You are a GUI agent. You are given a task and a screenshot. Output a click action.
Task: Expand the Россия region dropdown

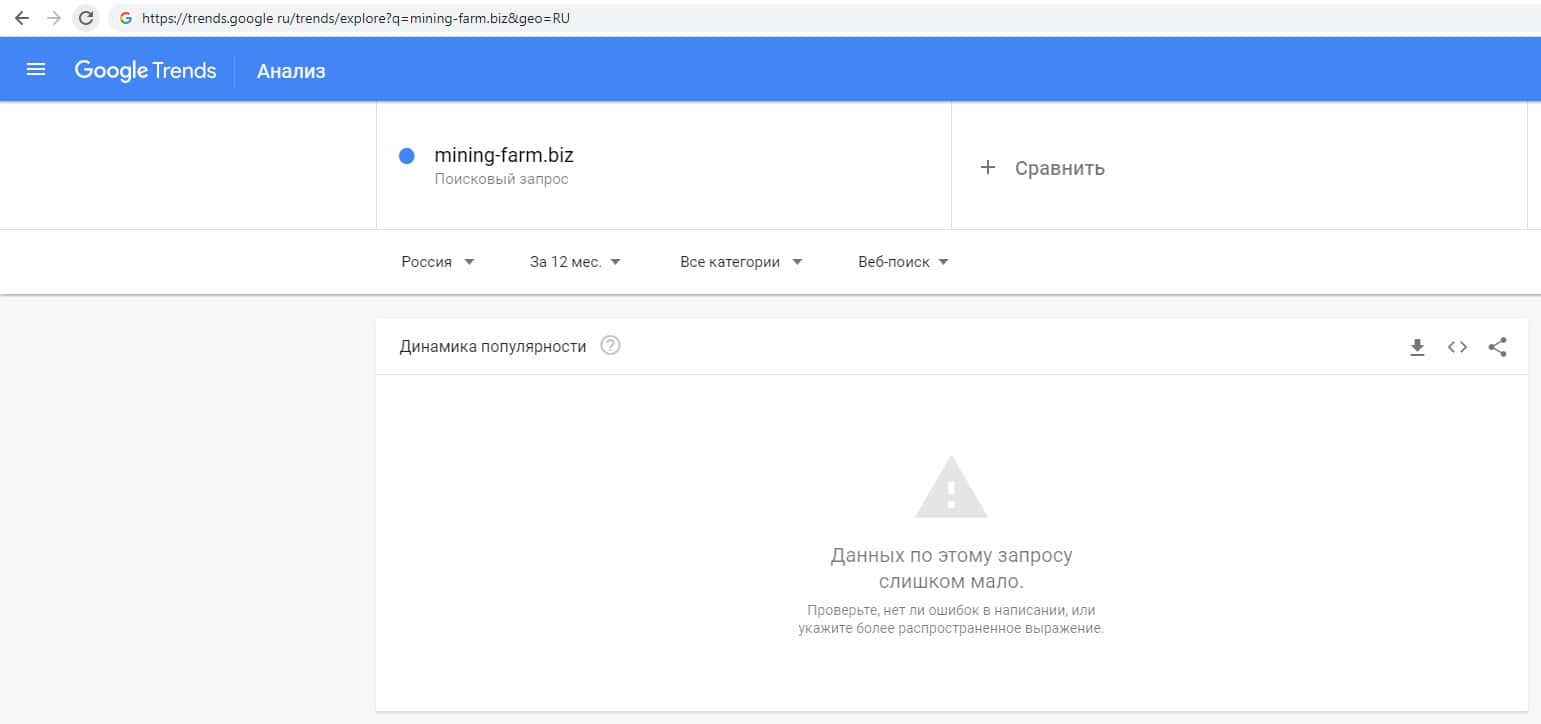[x=438, y=262]
